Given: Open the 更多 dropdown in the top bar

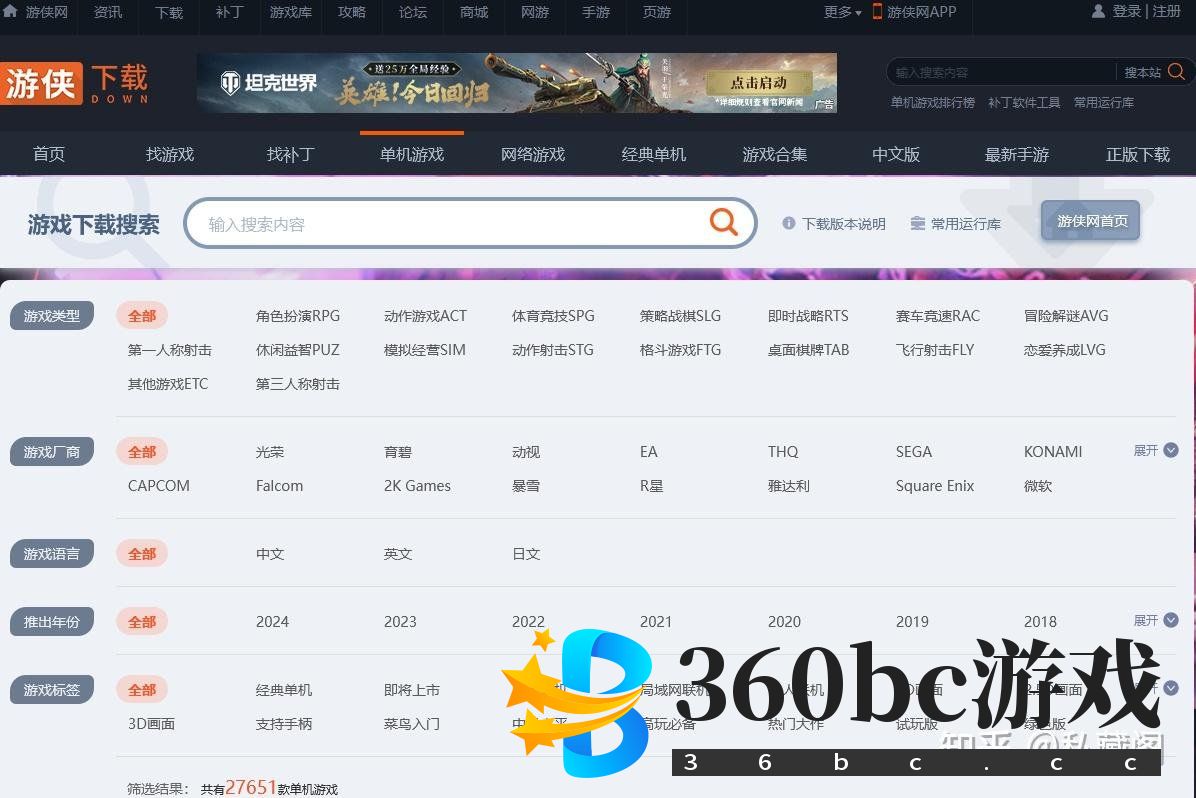Looking at the screenshot, I should click(x=842, y=12).
